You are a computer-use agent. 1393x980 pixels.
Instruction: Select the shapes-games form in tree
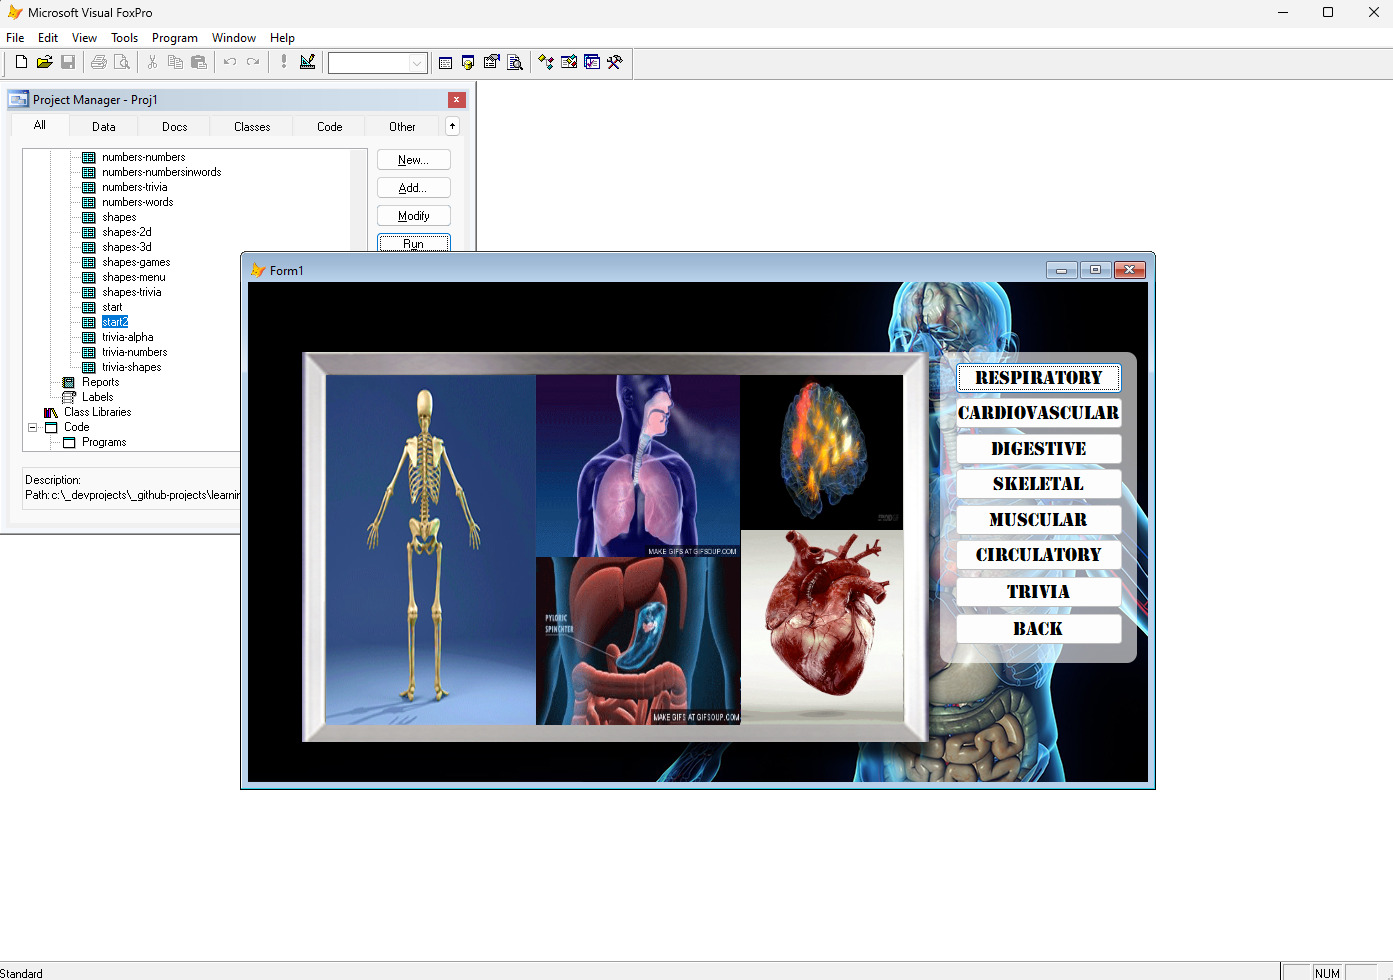point(136,262)
